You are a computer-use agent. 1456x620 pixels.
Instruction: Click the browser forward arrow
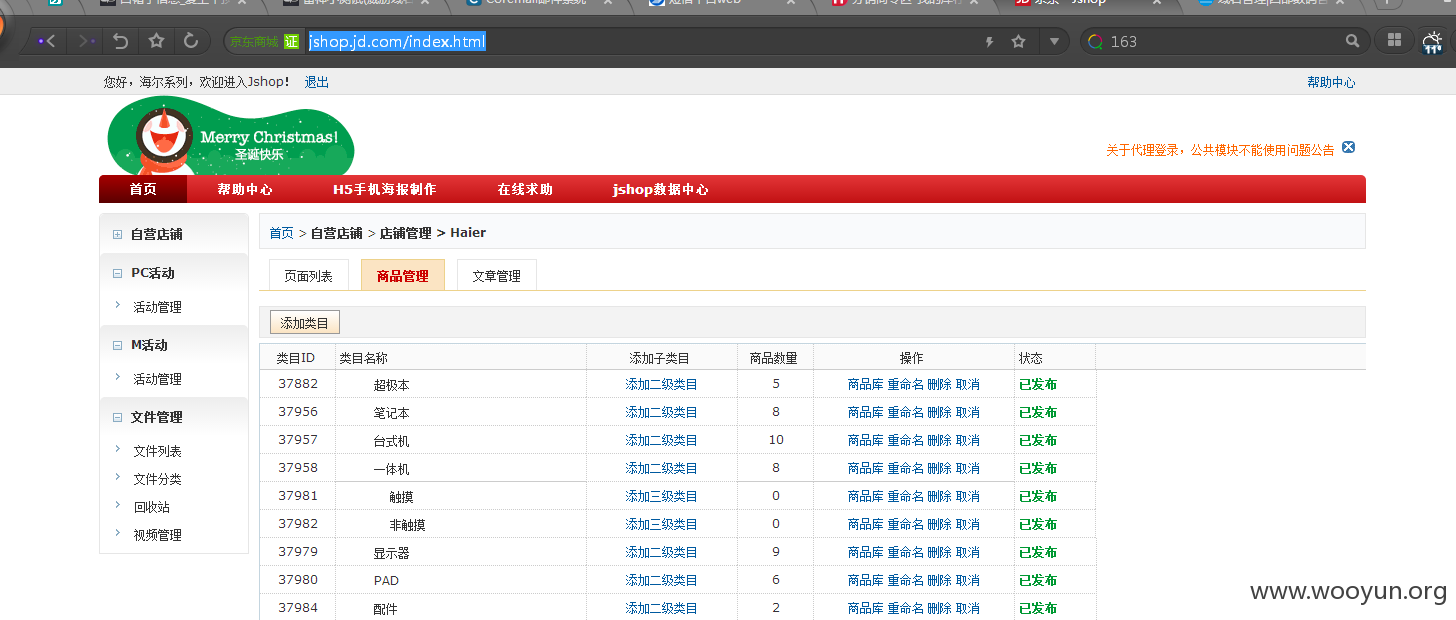(x=87, y=41)
